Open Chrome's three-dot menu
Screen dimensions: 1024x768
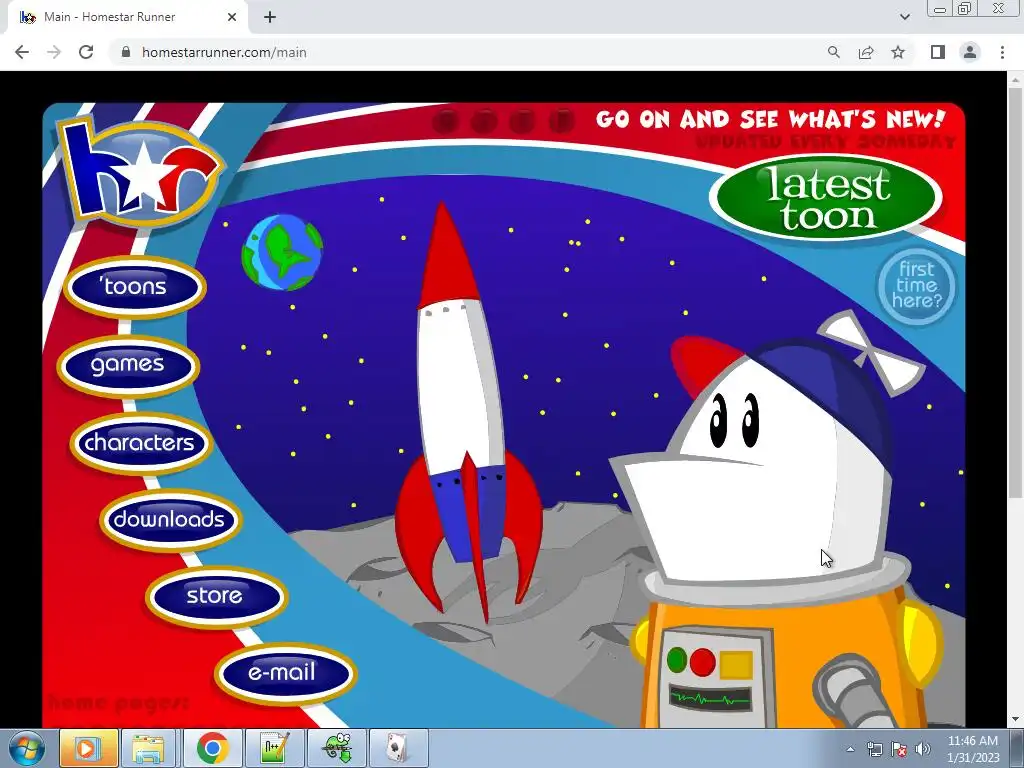click(1002, 52)
